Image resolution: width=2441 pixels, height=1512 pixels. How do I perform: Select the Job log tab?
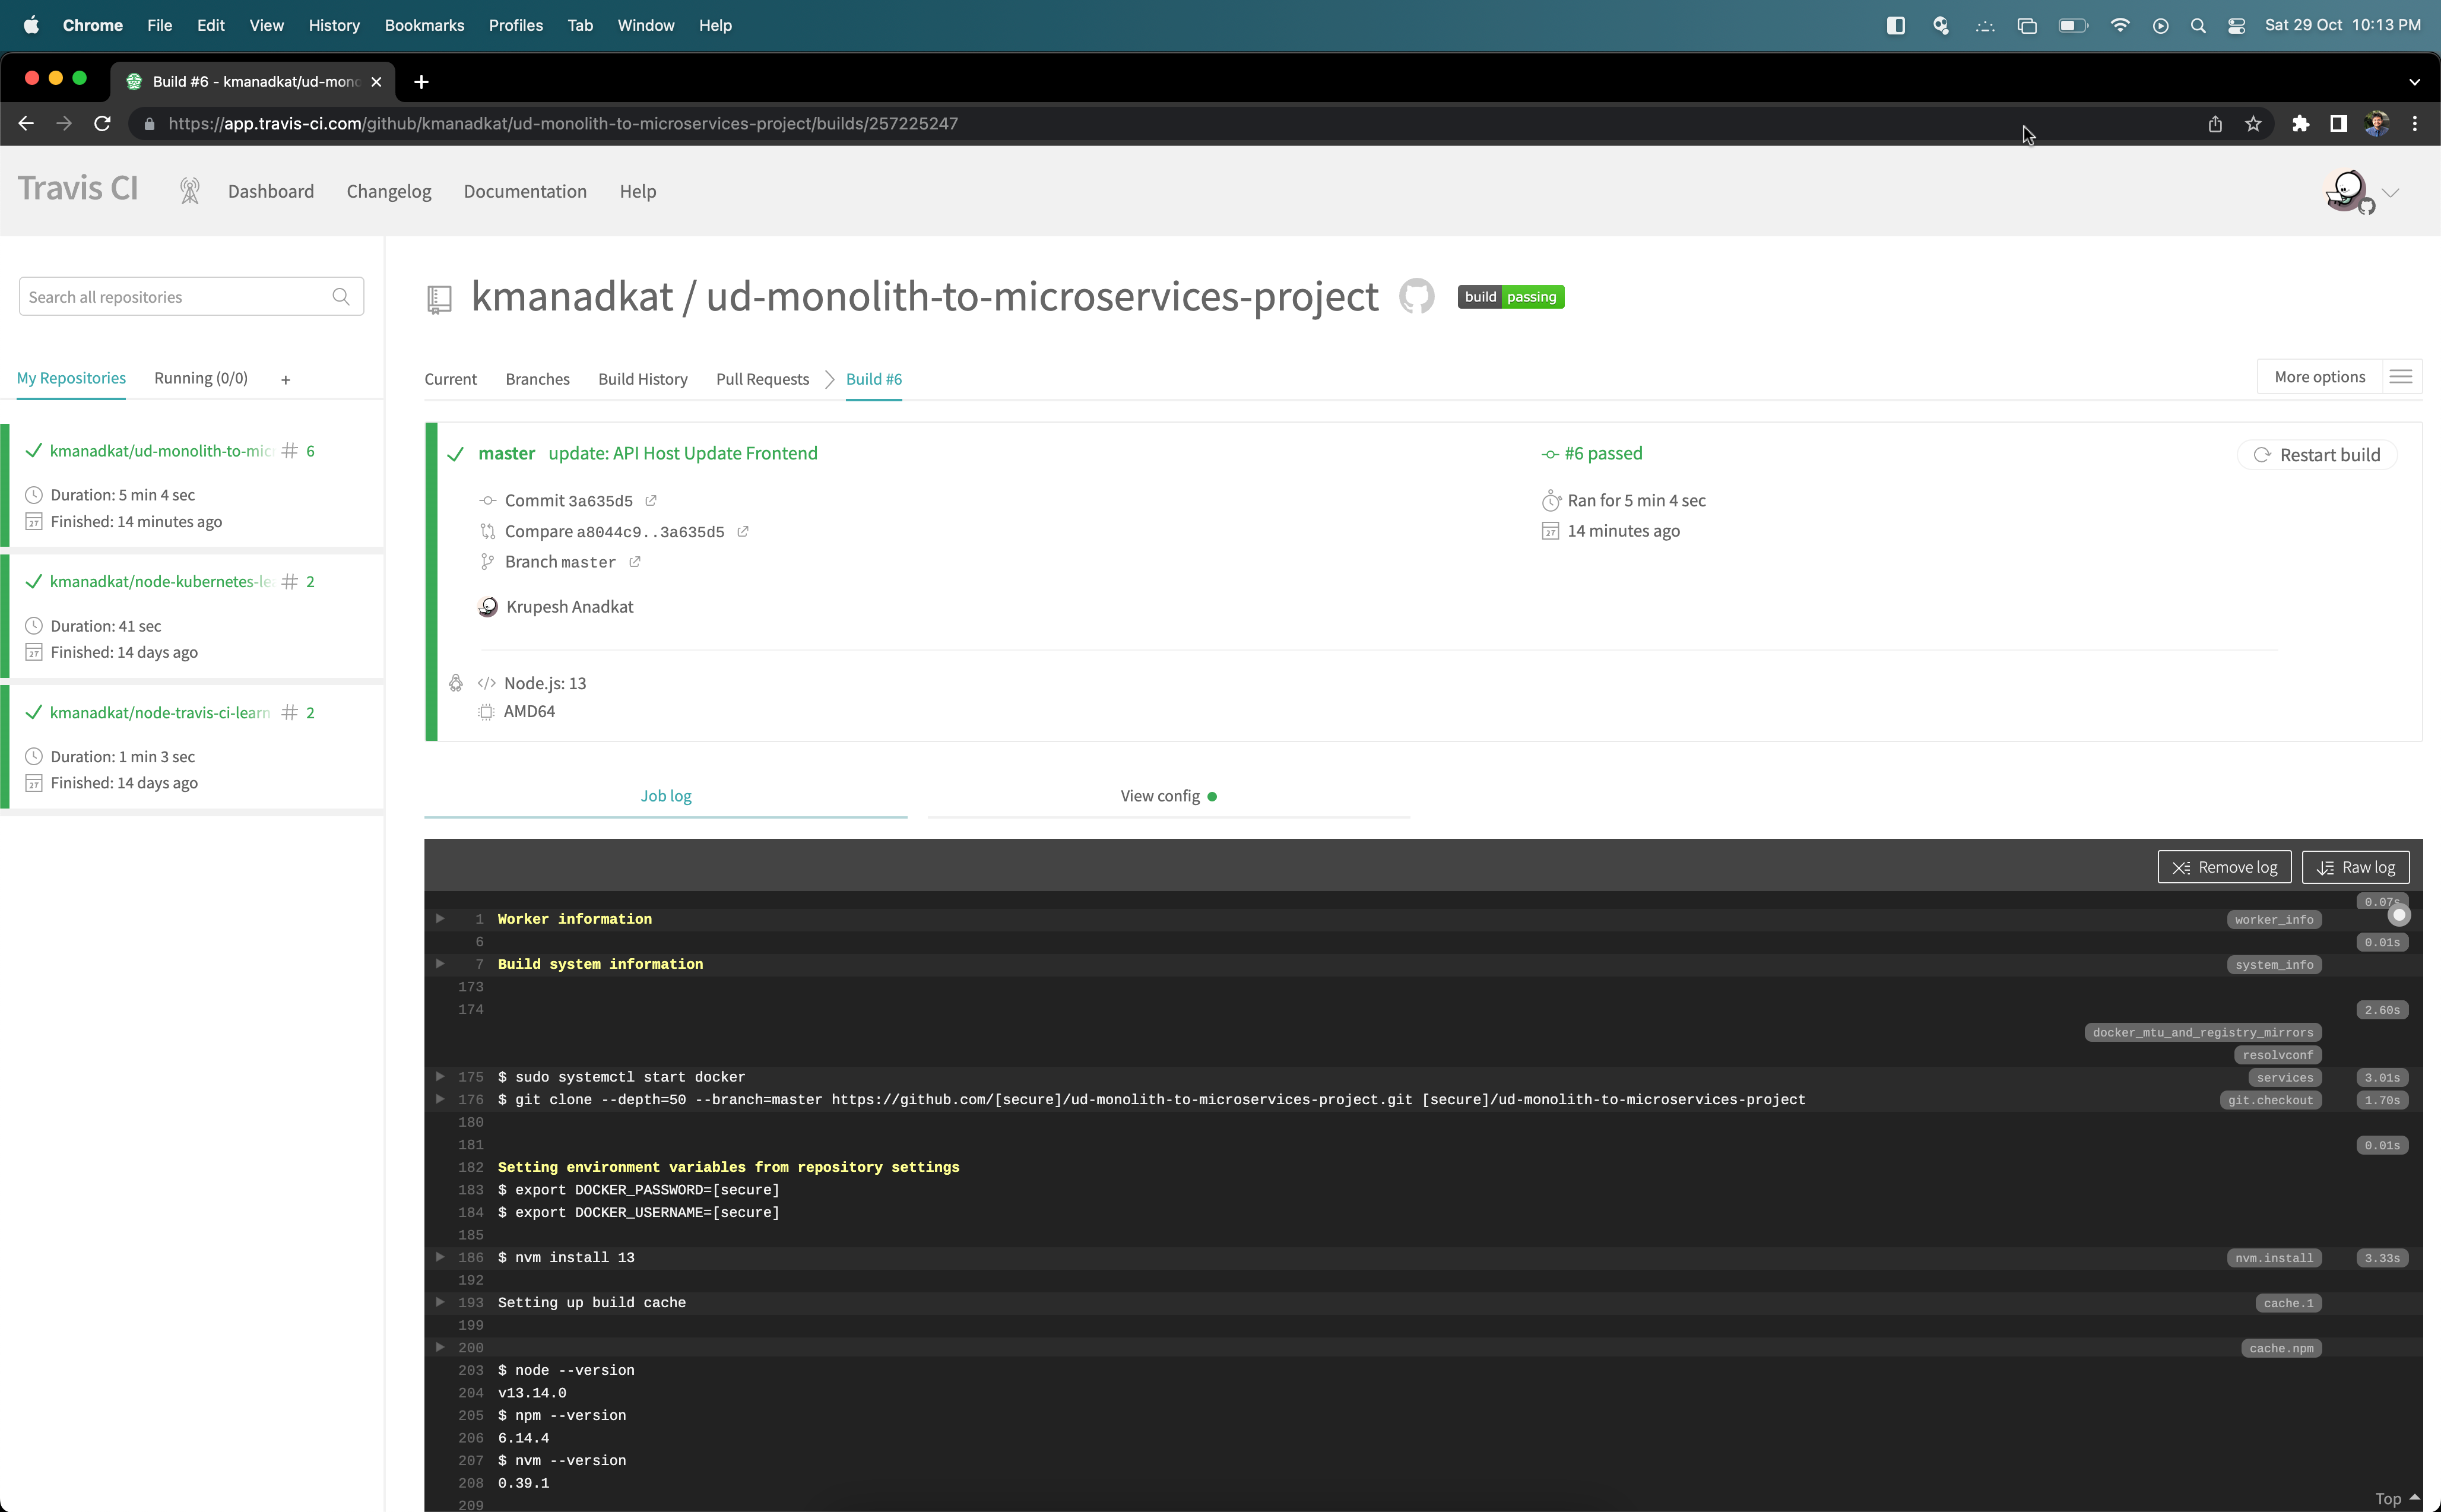point(665,796)
